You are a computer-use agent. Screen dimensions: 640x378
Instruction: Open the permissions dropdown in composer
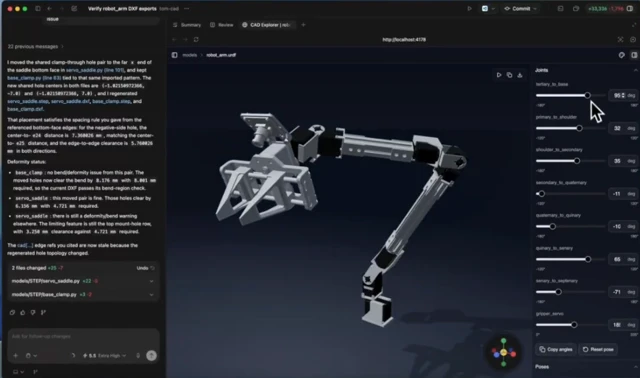[31, 356]
